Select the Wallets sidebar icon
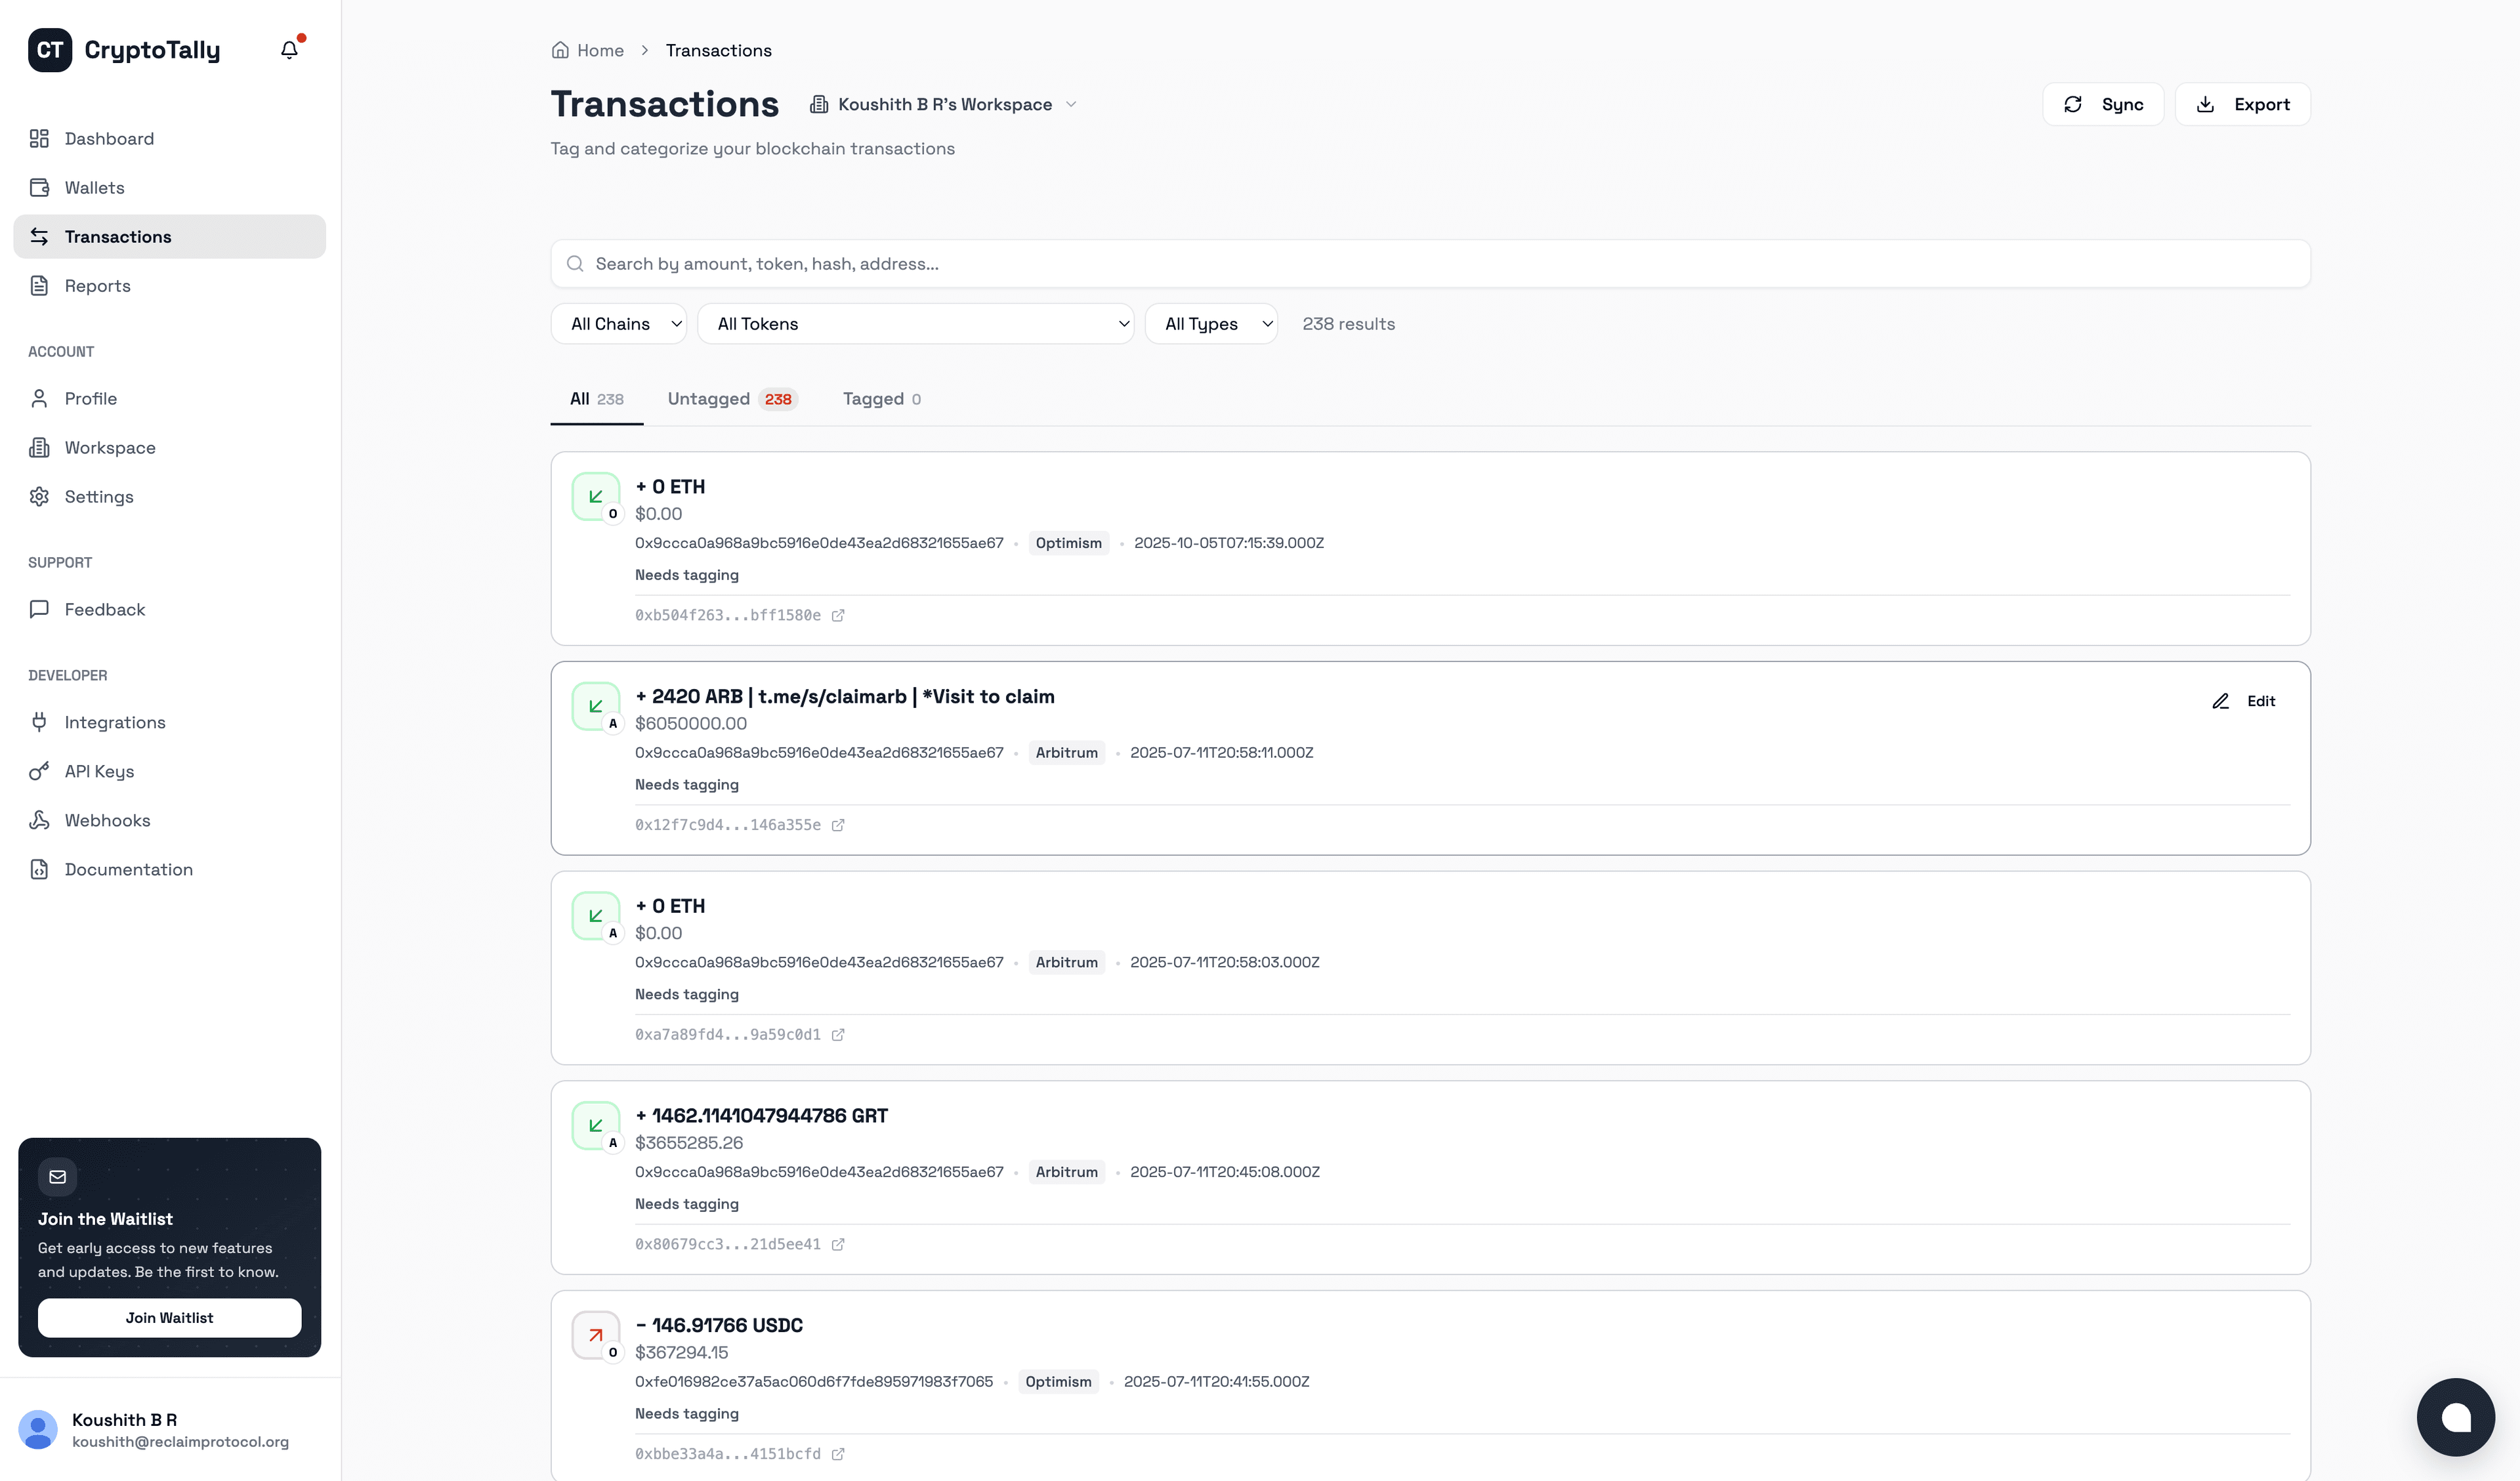 [x=40, y=187]
